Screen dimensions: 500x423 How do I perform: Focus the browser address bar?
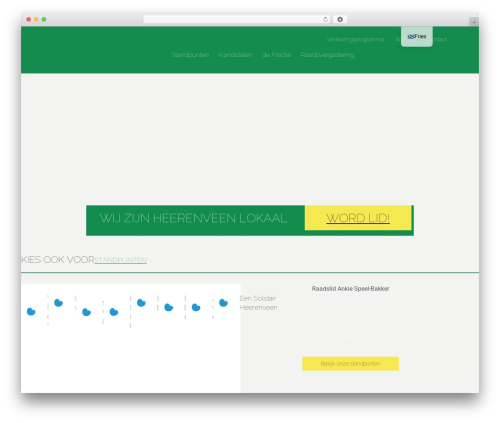(237, 19)
